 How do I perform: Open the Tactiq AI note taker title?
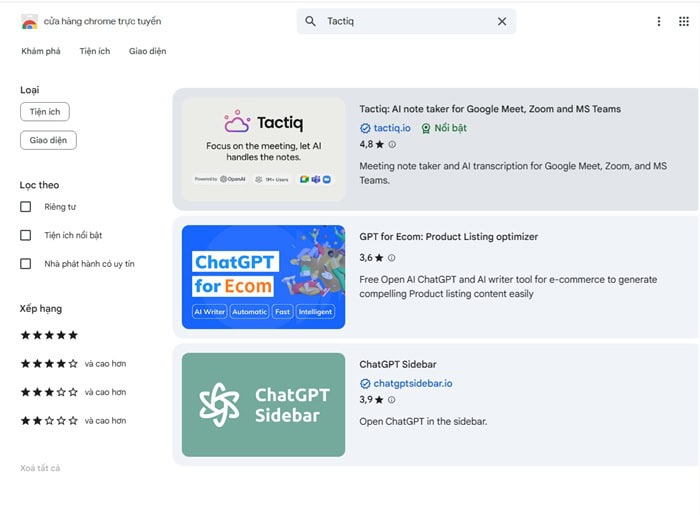click(x=490, y=109)
